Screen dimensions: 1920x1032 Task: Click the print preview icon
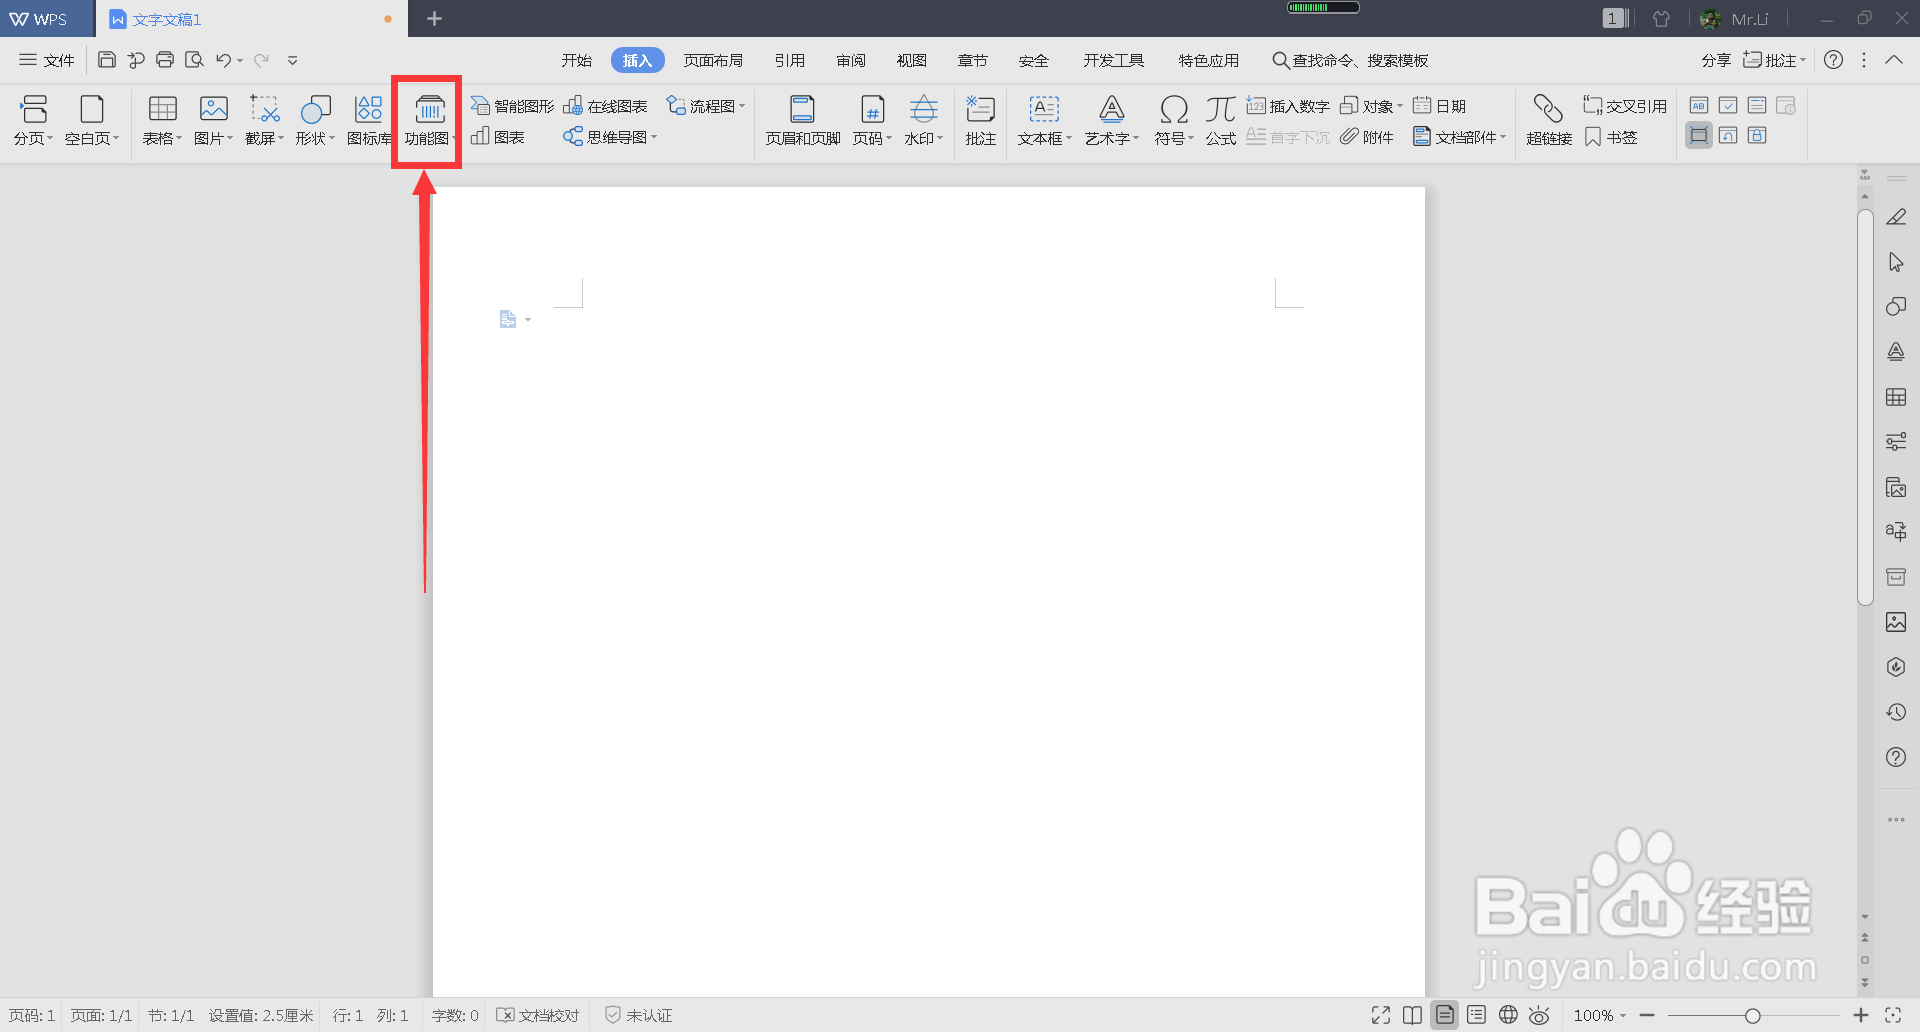click(x=194, y=60)
